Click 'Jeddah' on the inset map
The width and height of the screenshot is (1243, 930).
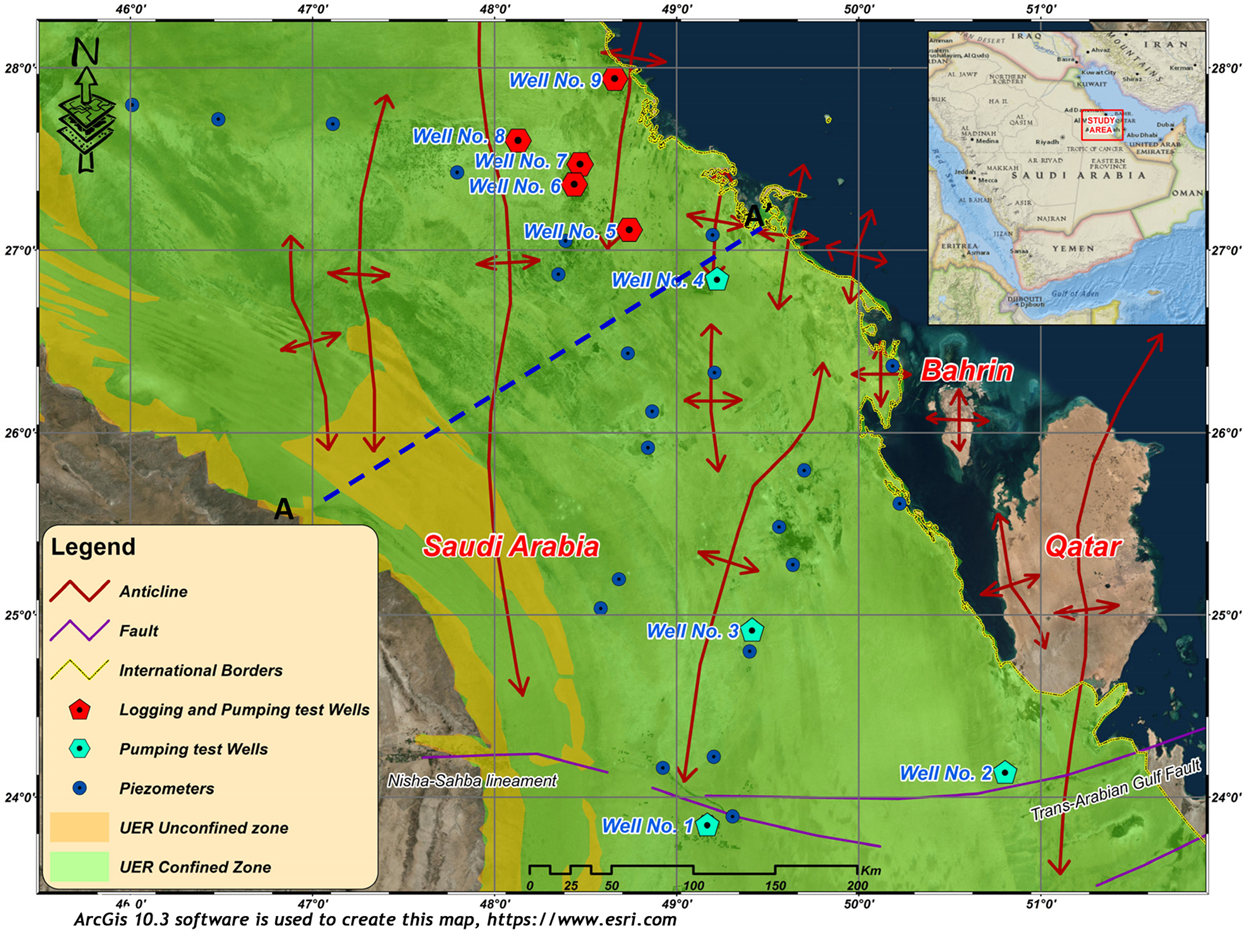click(965, 172)
